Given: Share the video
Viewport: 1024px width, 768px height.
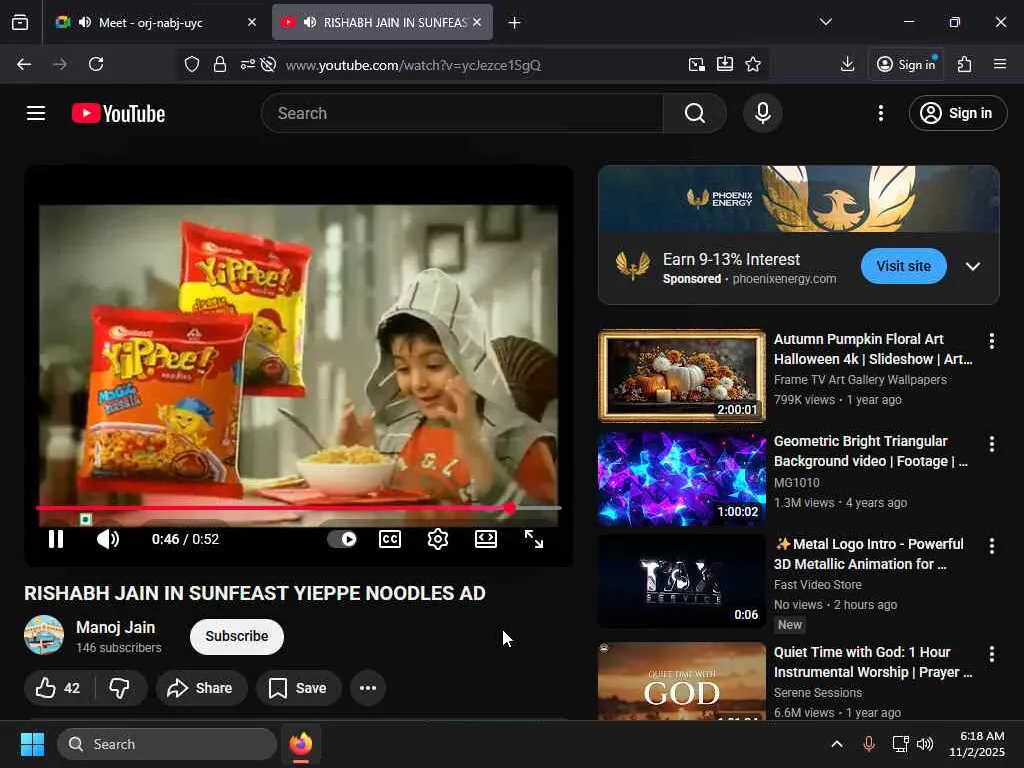Looking at the screenshot, I should point(201,688).
